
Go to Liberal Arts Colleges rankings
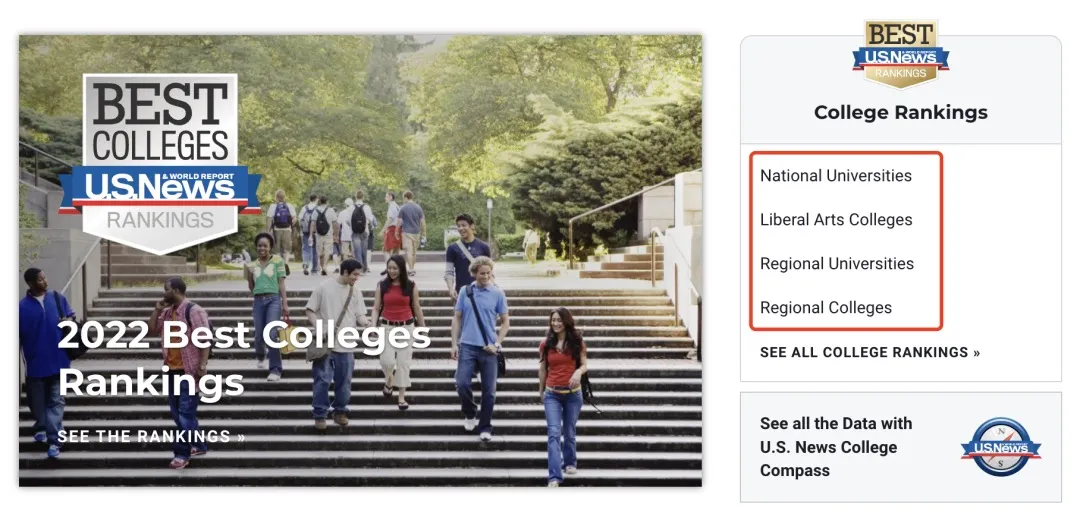[x=836, y=220]
